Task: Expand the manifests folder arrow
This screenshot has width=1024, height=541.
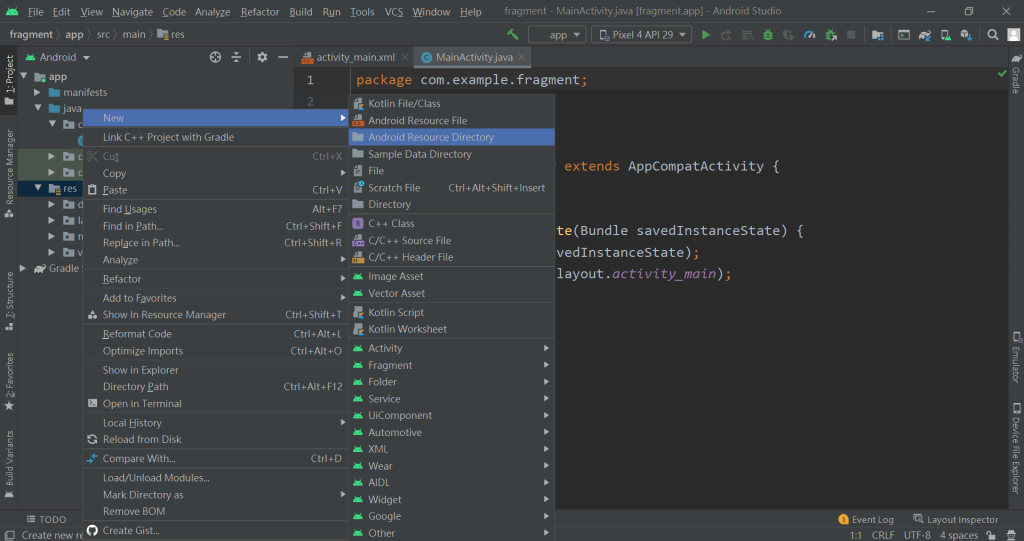Action: click(x=38, y=93)
